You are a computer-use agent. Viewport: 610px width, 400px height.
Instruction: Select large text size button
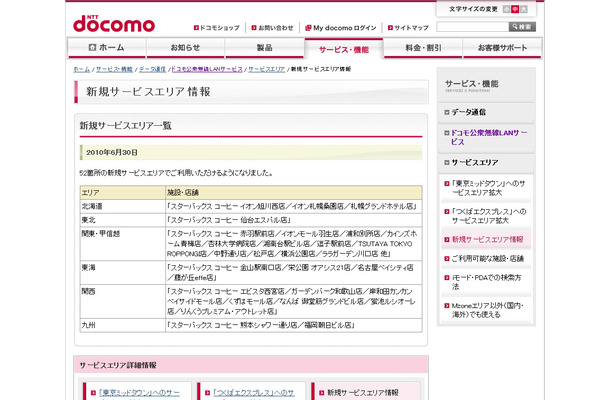tap(524, 9)
